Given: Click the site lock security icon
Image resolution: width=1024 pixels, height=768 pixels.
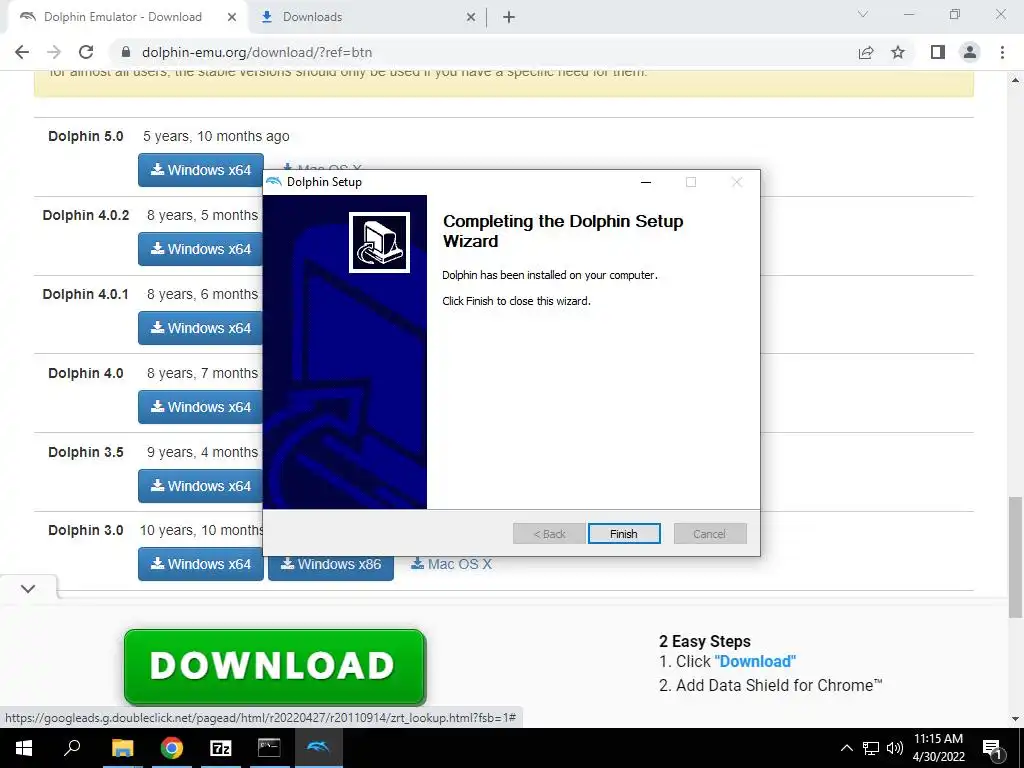Looking at the screenshot, I should (126, 52).
